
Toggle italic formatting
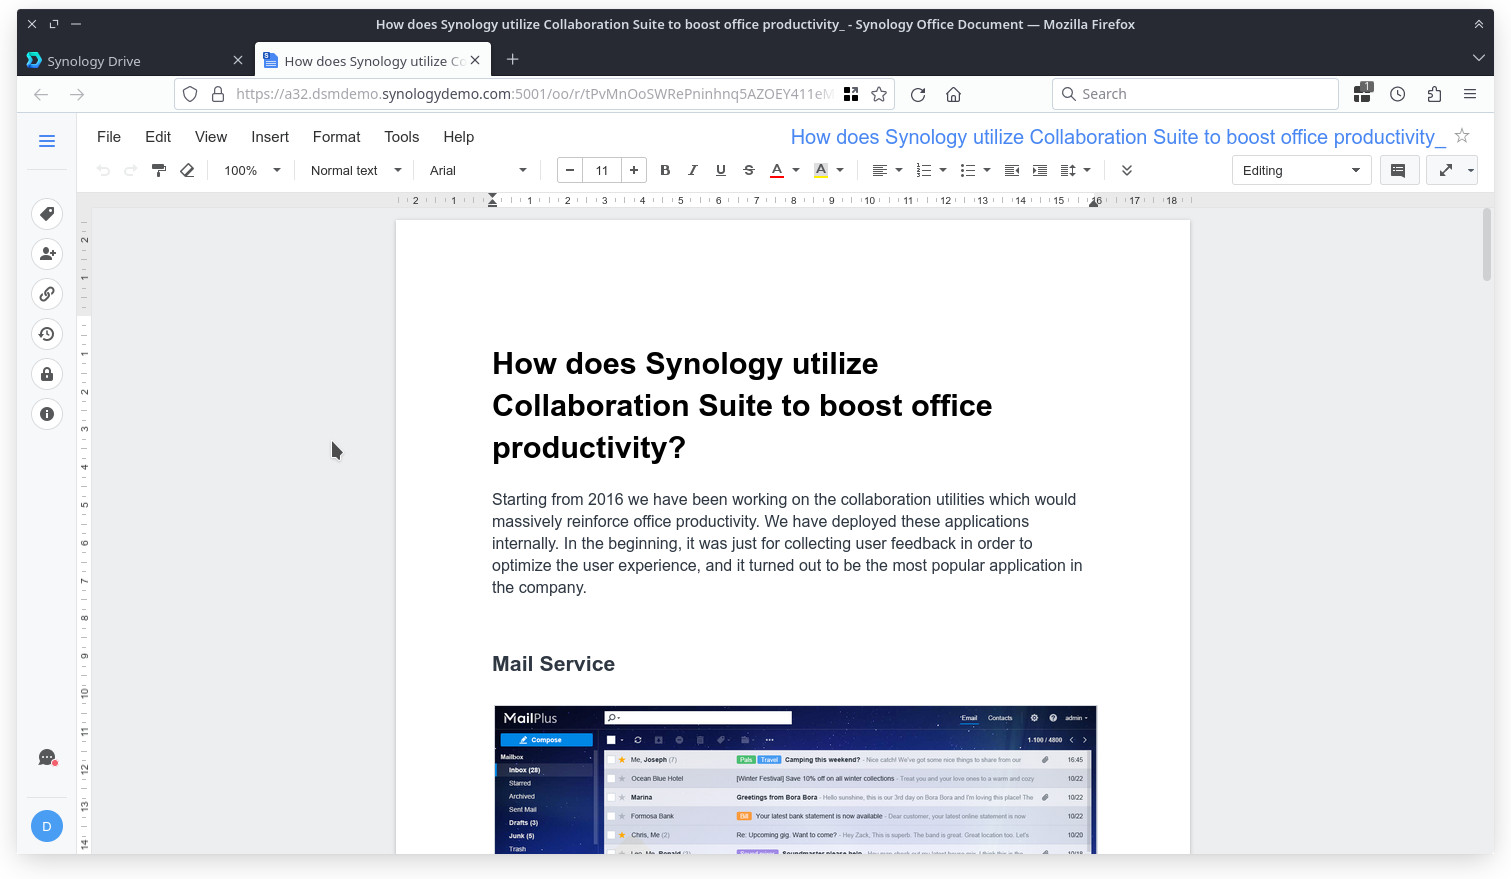(x=693, y=170)
